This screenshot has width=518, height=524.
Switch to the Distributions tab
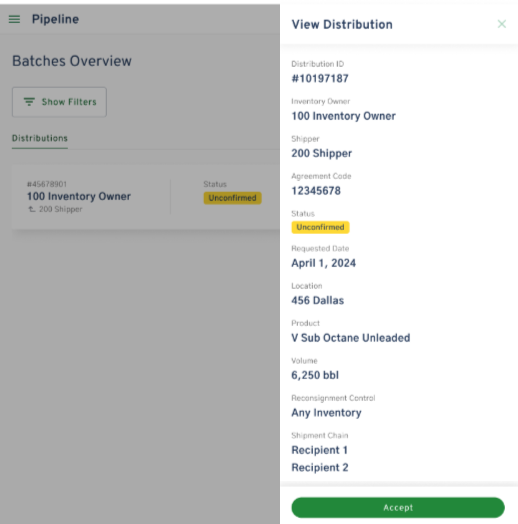(40, 138)
